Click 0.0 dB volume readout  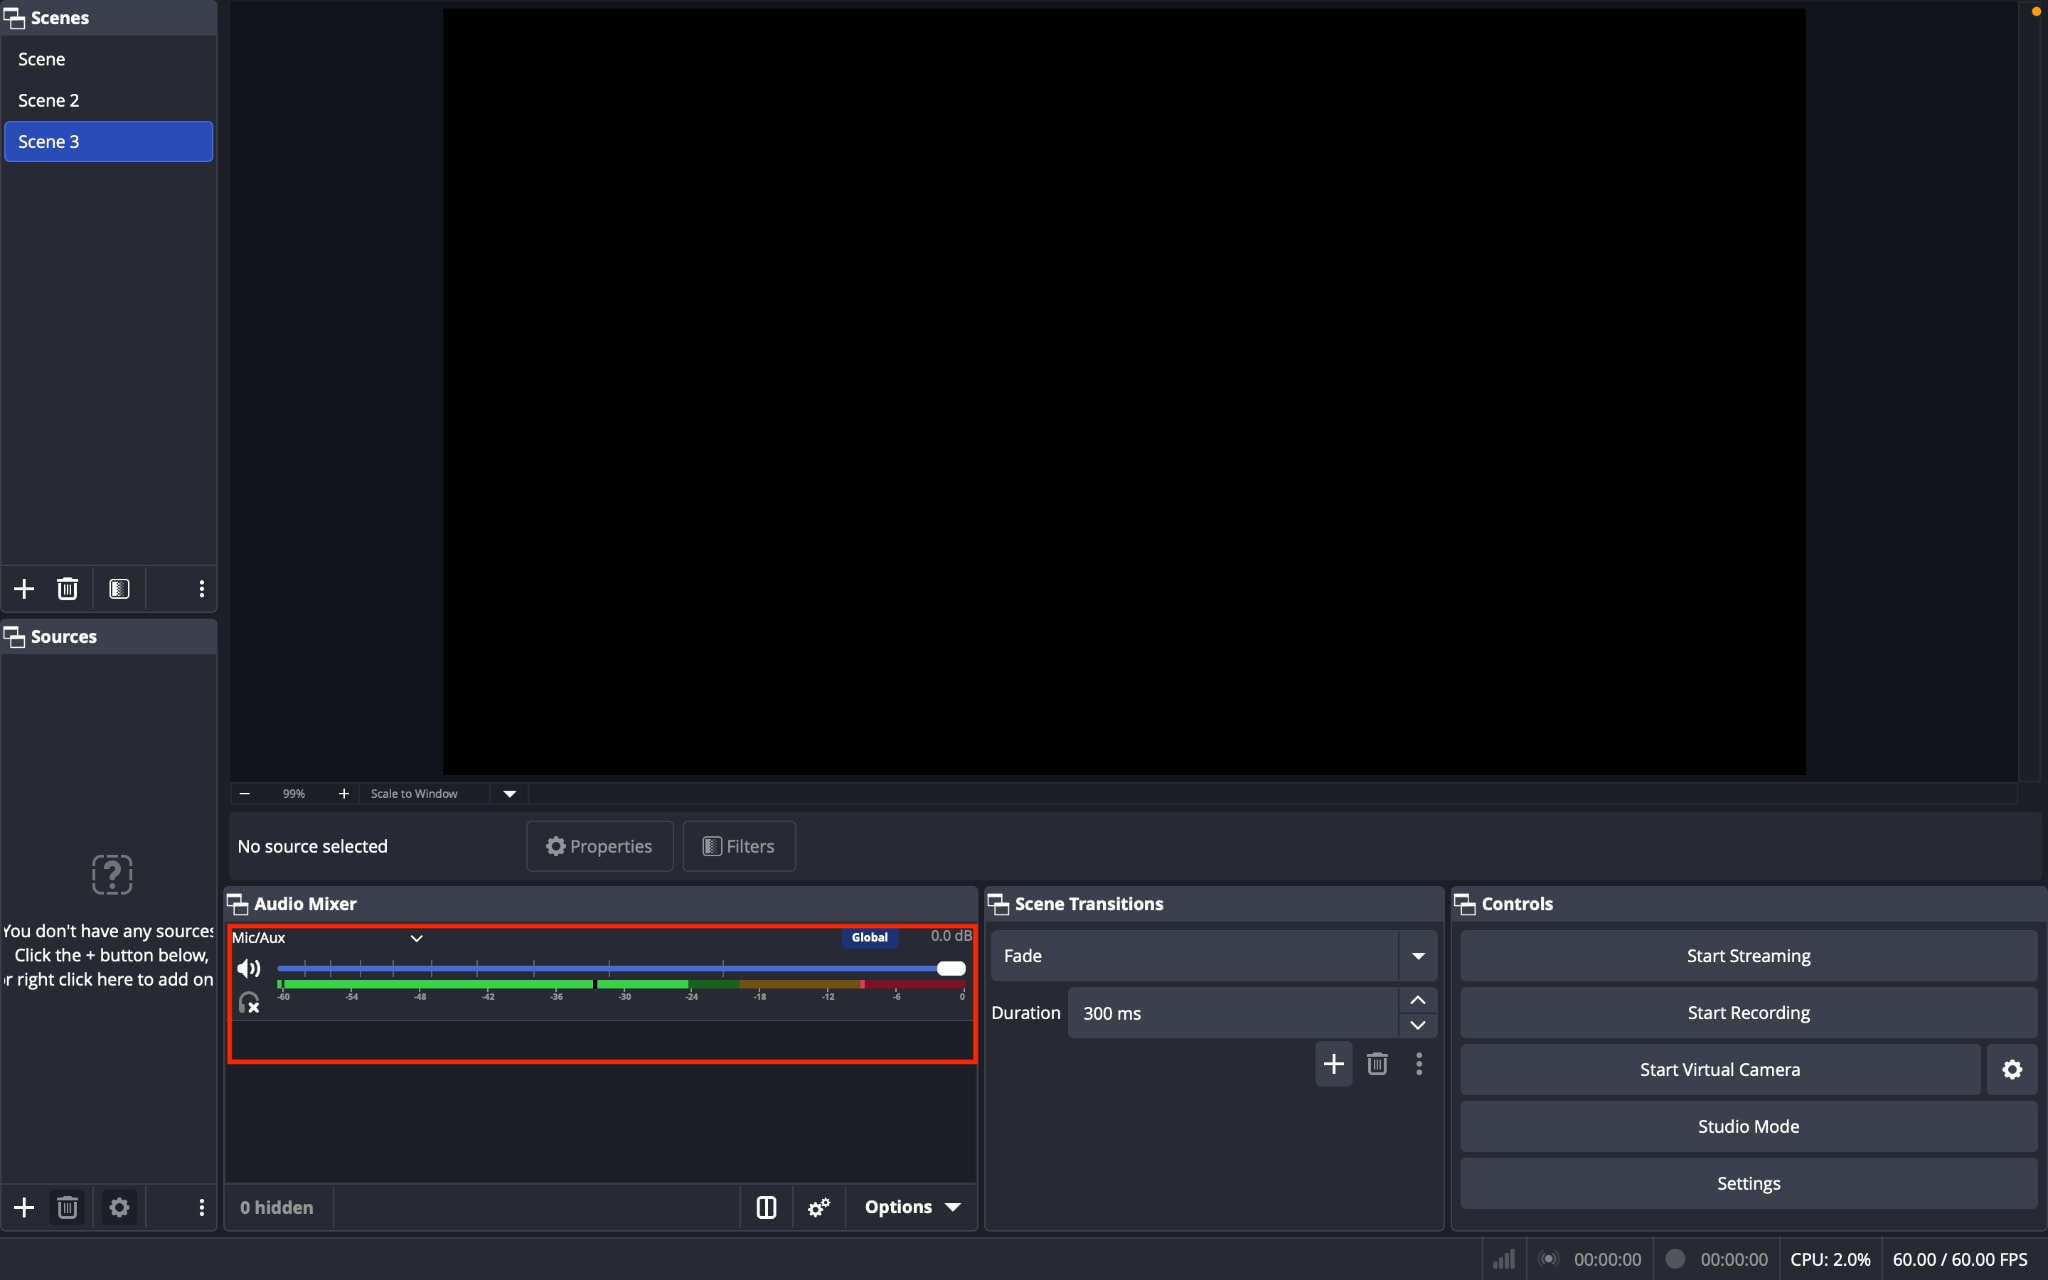pyautogui.click(x=950, y=936)
